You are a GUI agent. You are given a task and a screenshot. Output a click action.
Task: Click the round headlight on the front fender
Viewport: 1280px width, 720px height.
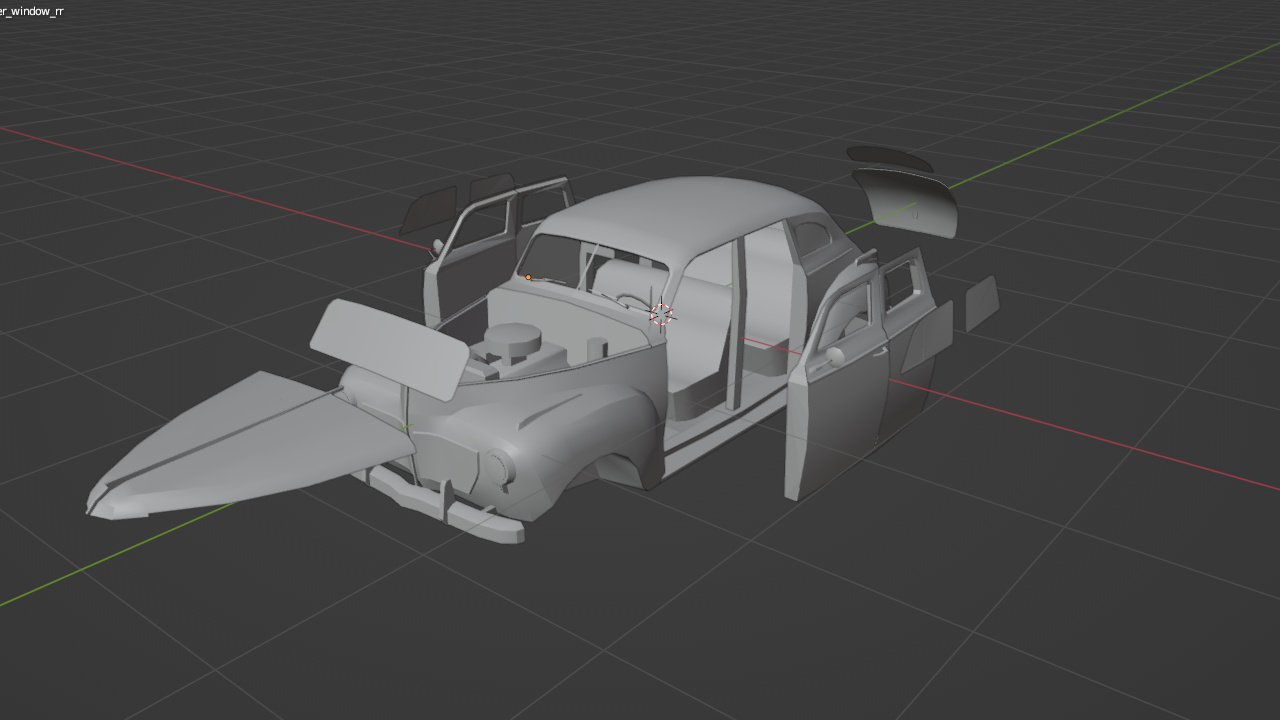[x=499, y=468]
